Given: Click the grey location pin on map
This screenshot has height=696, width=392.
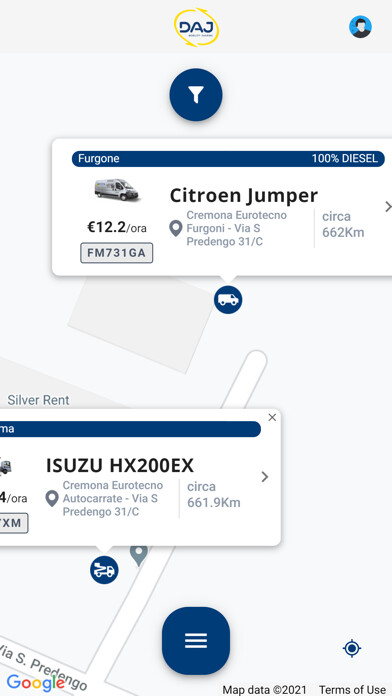Looking at the screenshot, I should coord(139,555).
